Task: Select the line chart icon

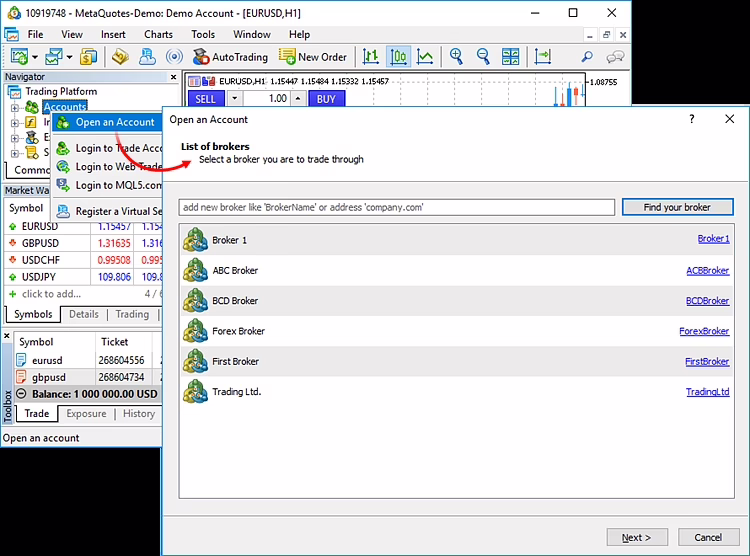Action: [425, 57]
